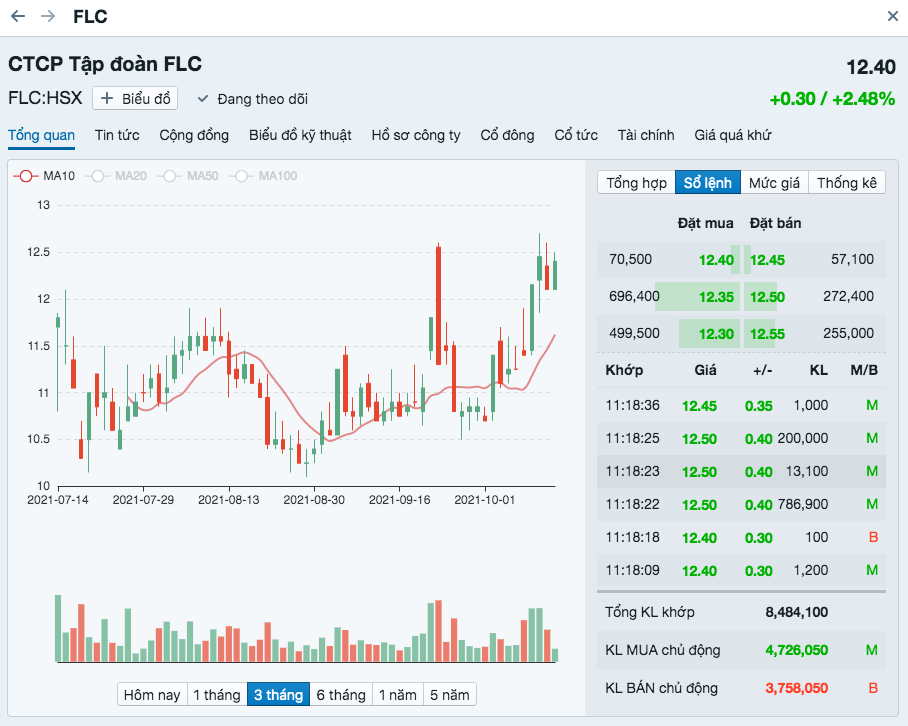
Task: Close the FLC panel with the X icon
Action: click(892, 16)
